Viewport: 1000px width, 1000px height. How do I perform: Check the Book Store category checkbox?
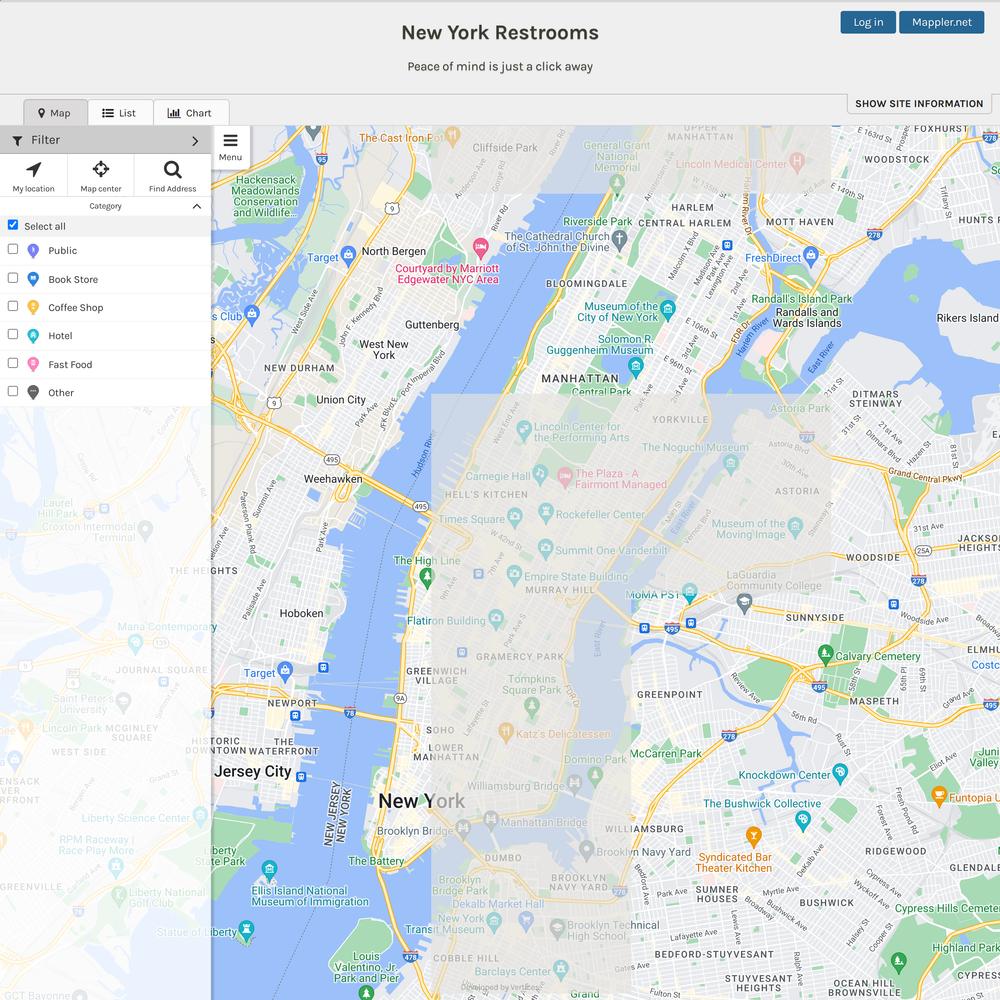(x=13, y=277)
